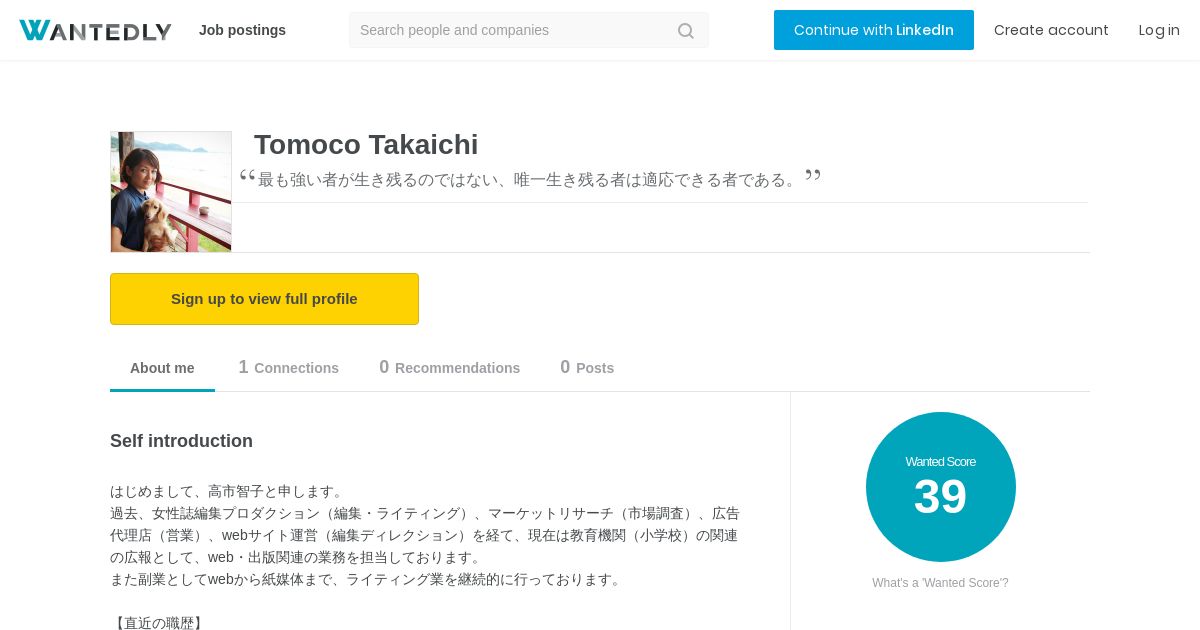Viewport: 1200px width, 630px height.
Task: Click the opening quotation mark icon
Action: (x=247, y=176)
